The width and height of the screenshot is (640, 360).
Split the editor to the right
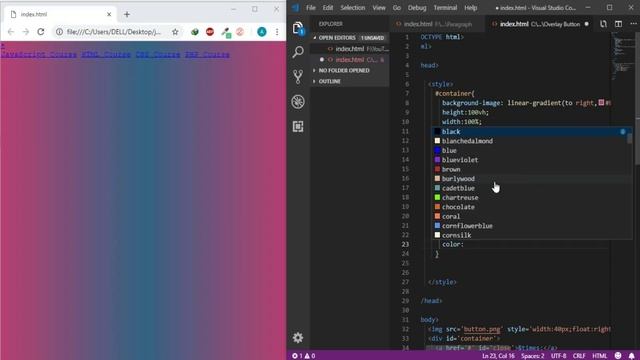(618, 24)
